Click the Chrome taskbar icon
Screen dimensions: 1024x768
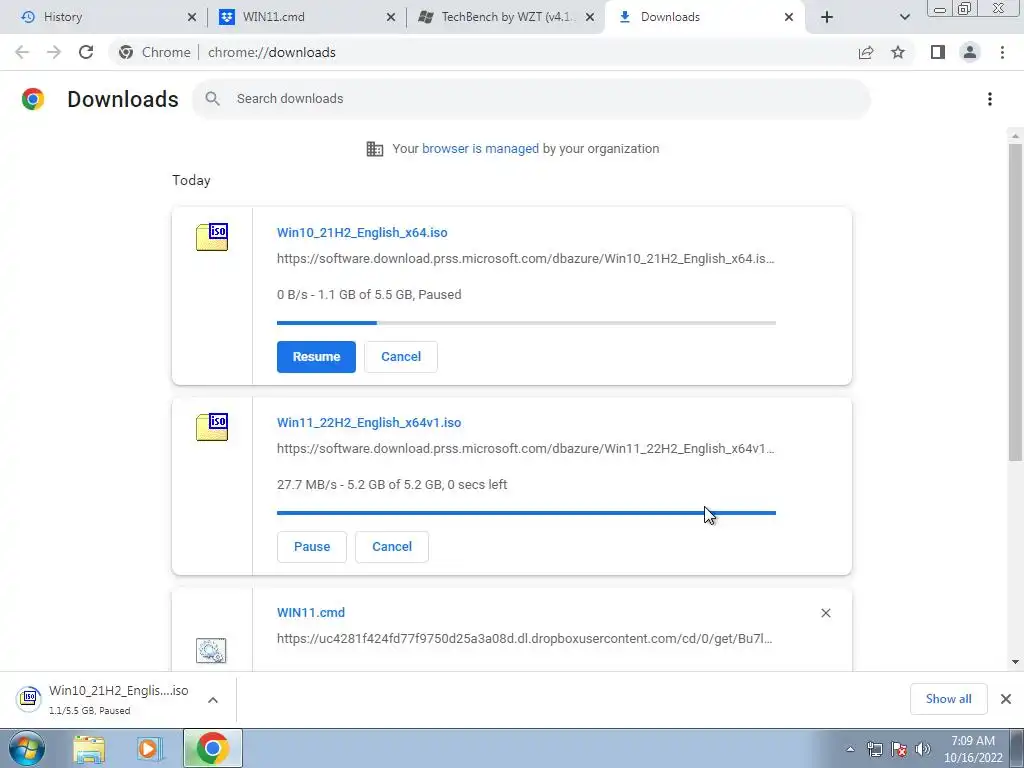coord(212,748)
